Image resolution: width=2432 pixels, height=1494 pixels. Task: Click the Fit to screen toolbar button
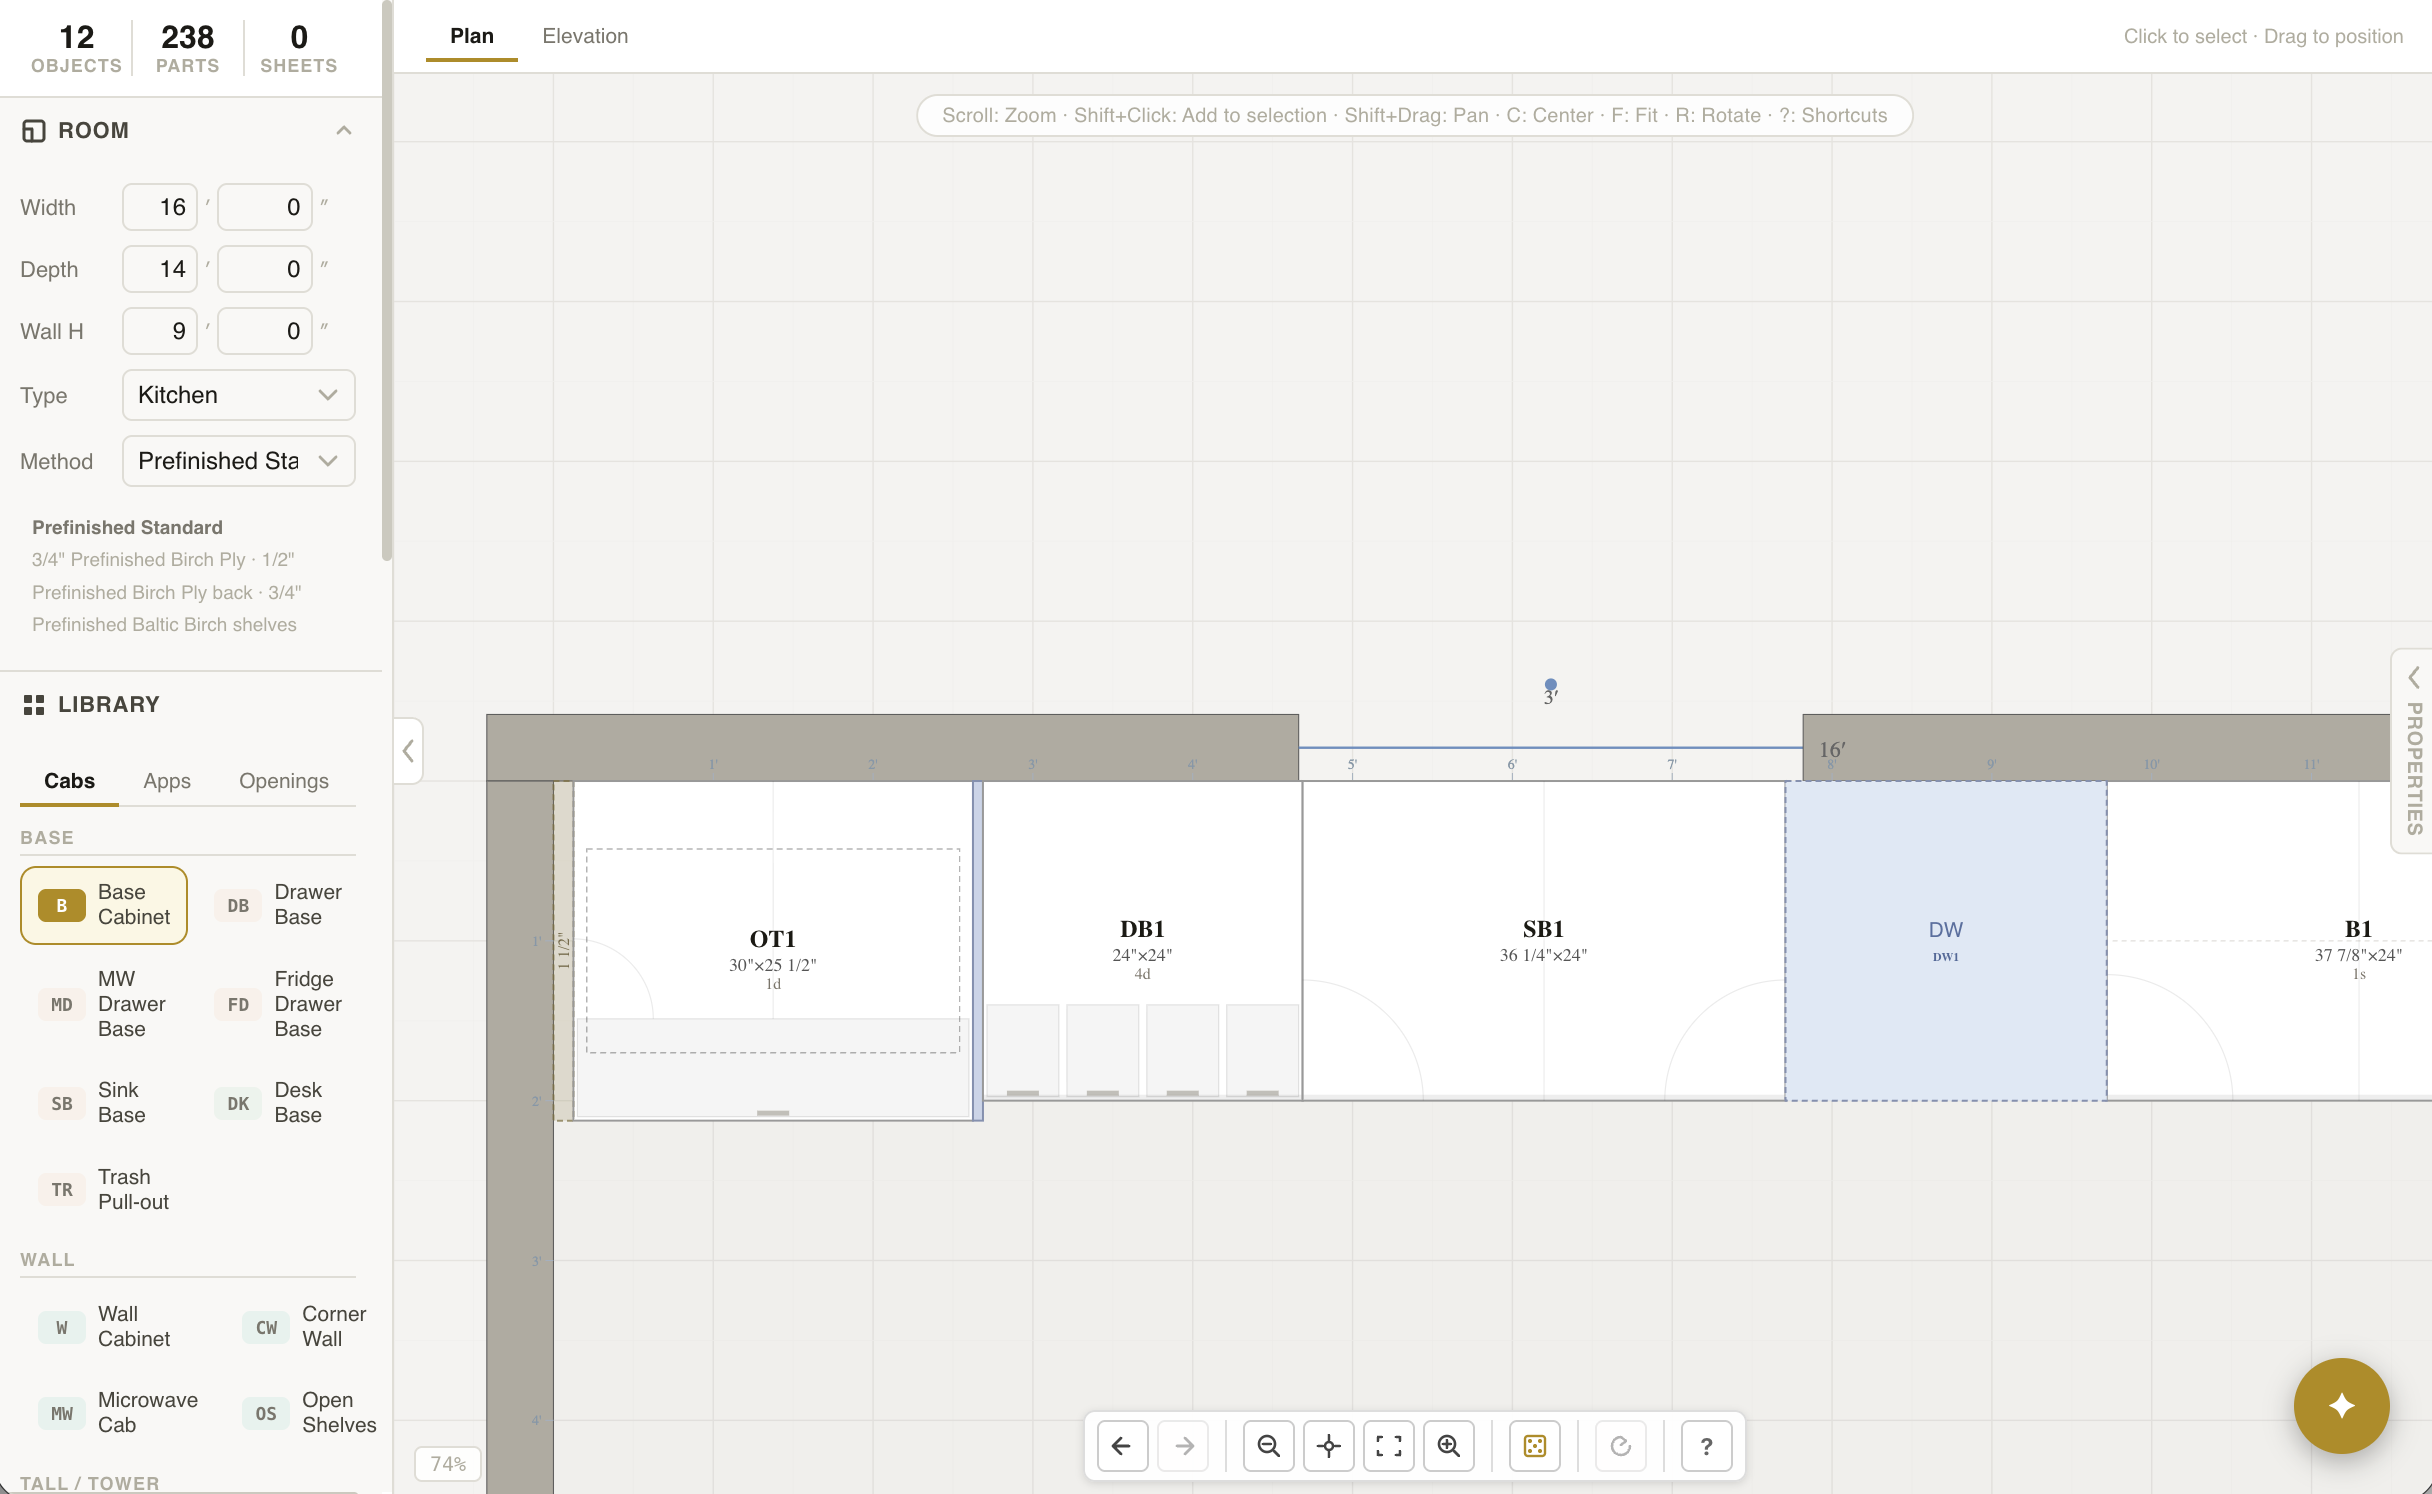pos(1389,1445)
